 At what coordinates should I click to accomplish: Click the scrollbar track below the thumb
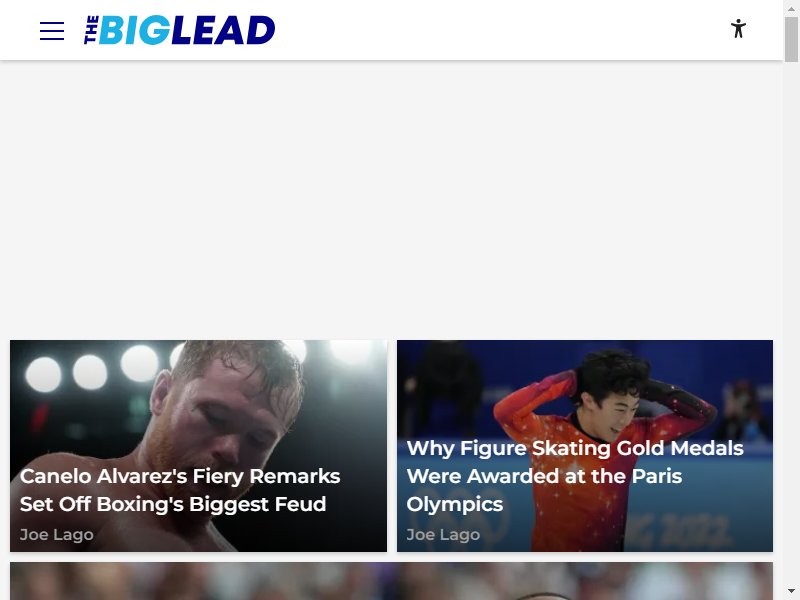[x=791, y=321]
